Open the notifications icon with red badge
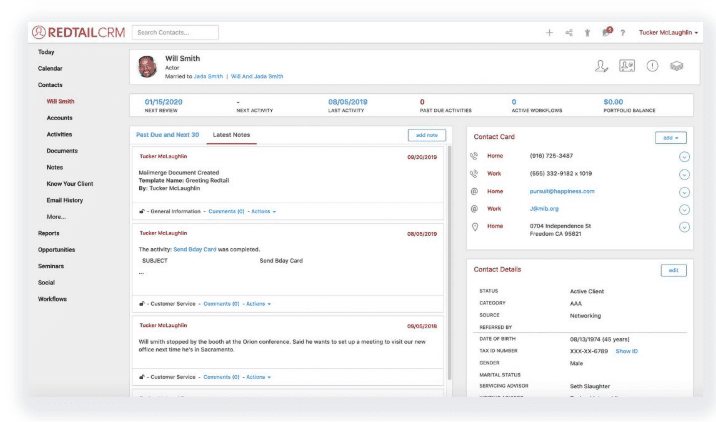 (605, 32)
